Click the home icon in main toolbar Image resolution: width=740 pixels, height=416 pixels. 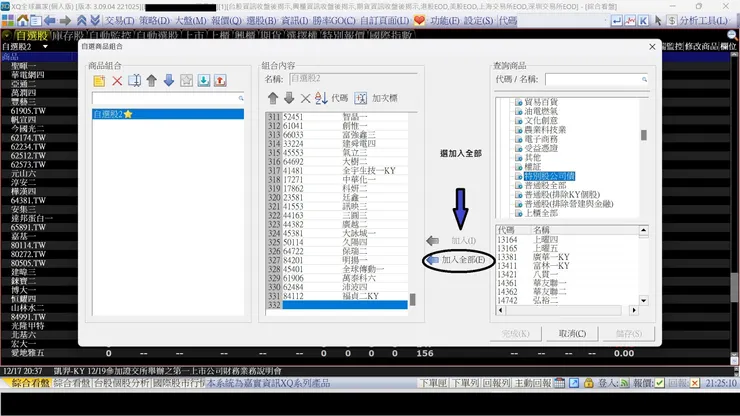pyautogui.click(x=22, y=20)
